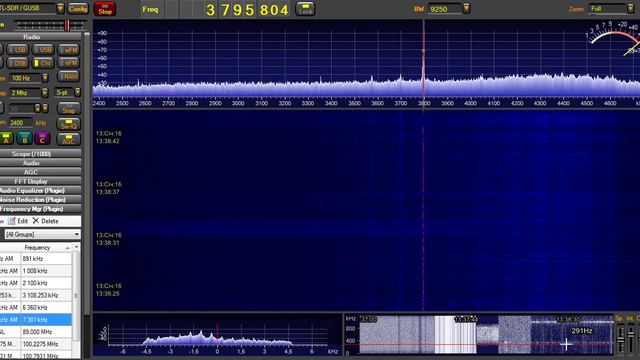Click the stepper up arrow below sample rate
Screen dimensions: 640x360
coord(38,108)
